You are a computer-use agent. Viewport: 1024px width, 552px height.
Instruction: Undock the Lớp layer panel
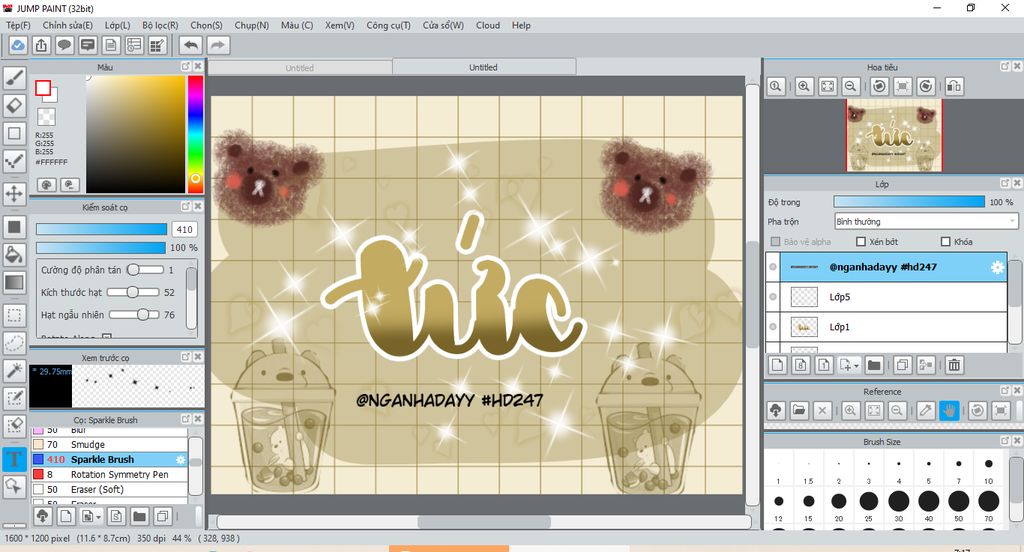pyautogui.click(x=1005, y=184)
